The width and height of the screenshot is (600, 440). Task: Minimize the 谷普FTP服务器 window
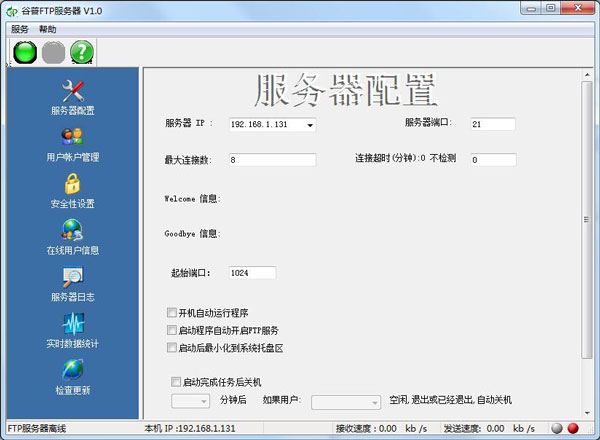pyautogui.click(x=531, y=8)
